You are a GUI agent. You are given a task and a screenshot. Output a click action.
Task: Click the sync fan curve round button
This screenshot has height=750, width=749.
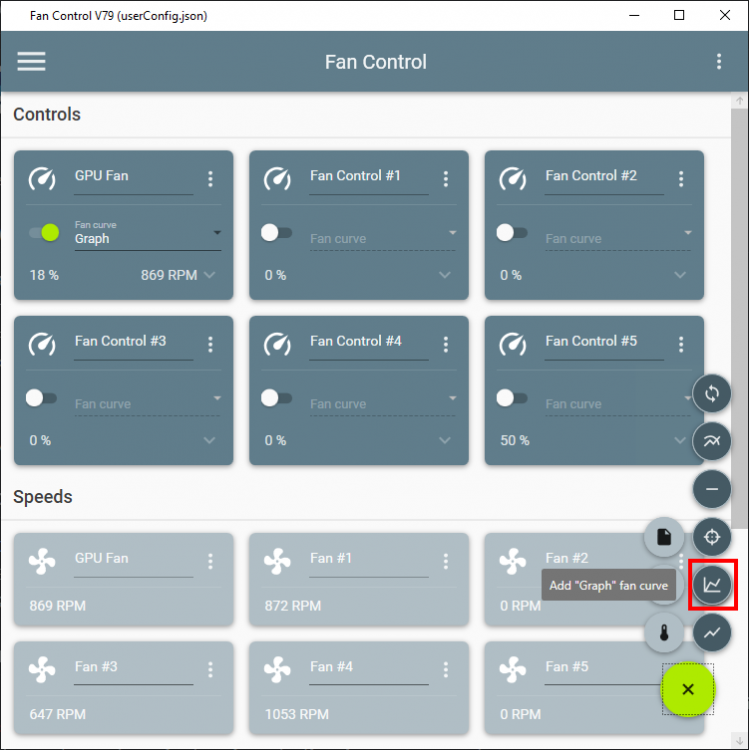[x=712, y=393]
